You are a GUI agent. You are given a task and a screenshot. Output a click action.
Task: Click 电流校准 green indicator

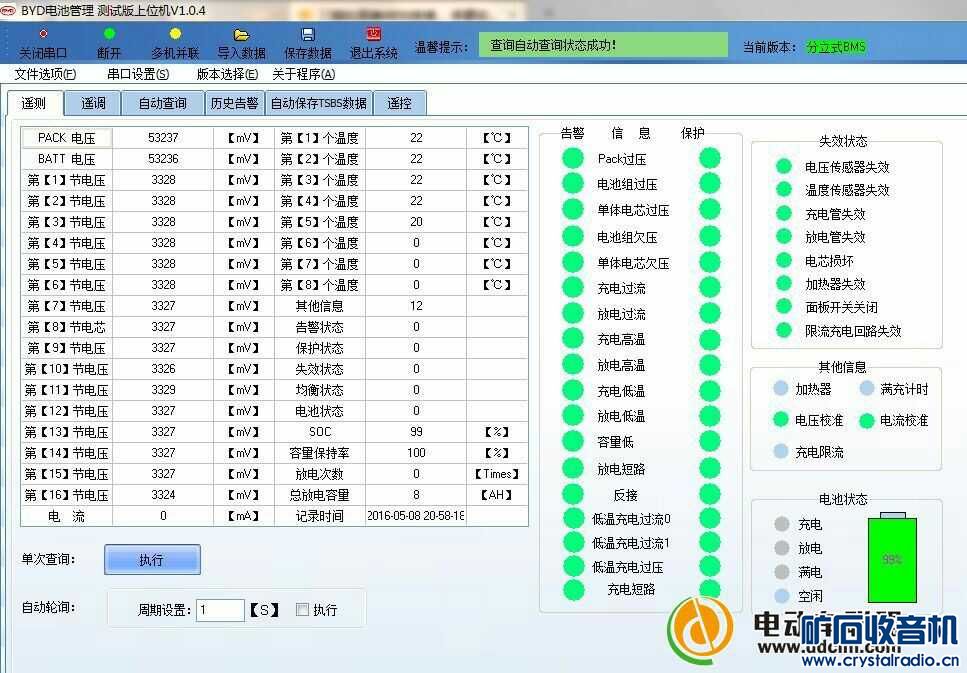pos(867,421)
